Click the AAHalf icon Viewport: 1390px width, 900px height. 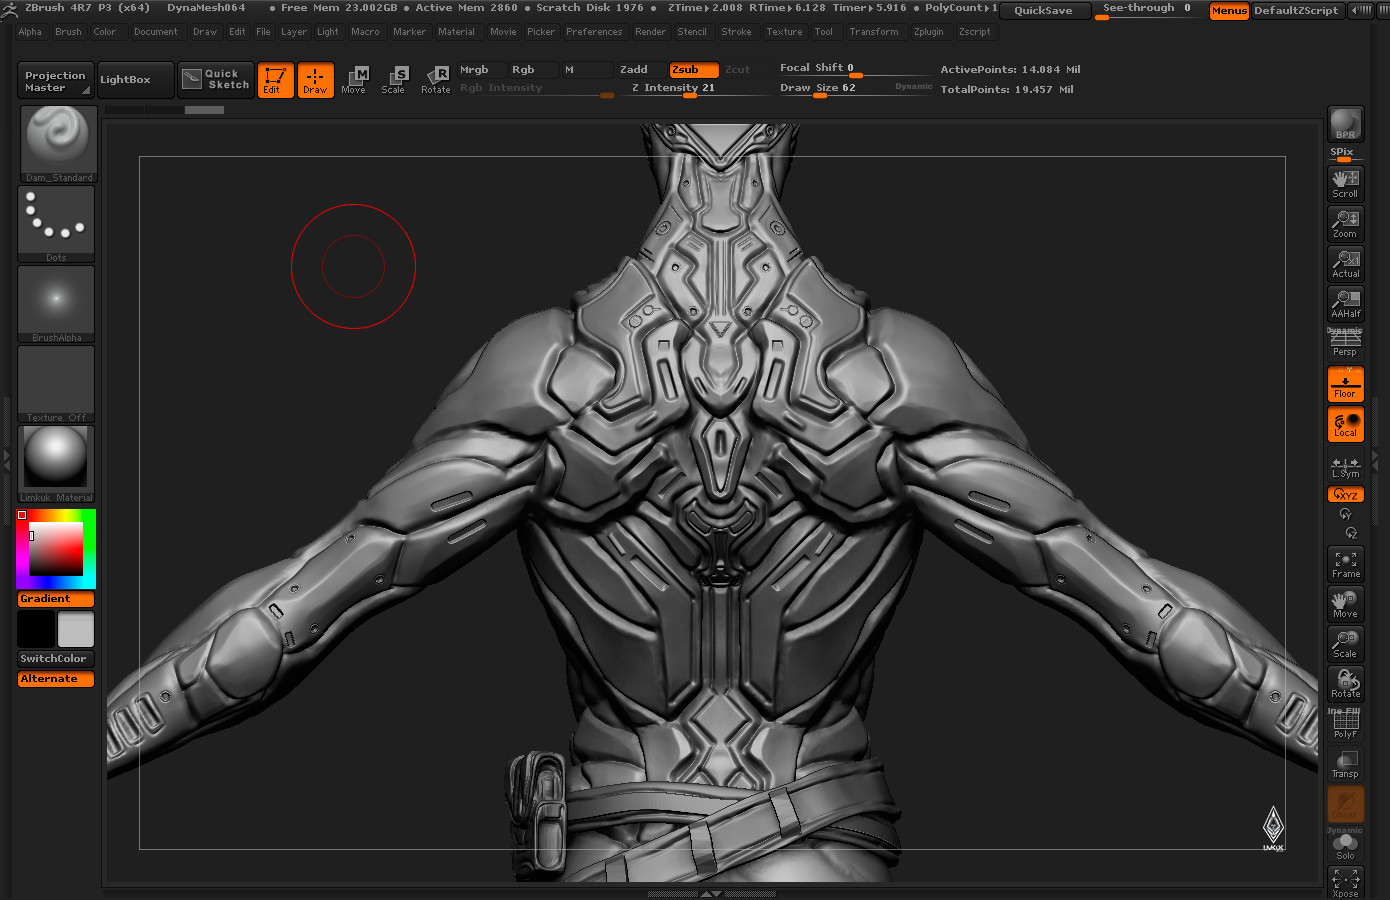1345,303
